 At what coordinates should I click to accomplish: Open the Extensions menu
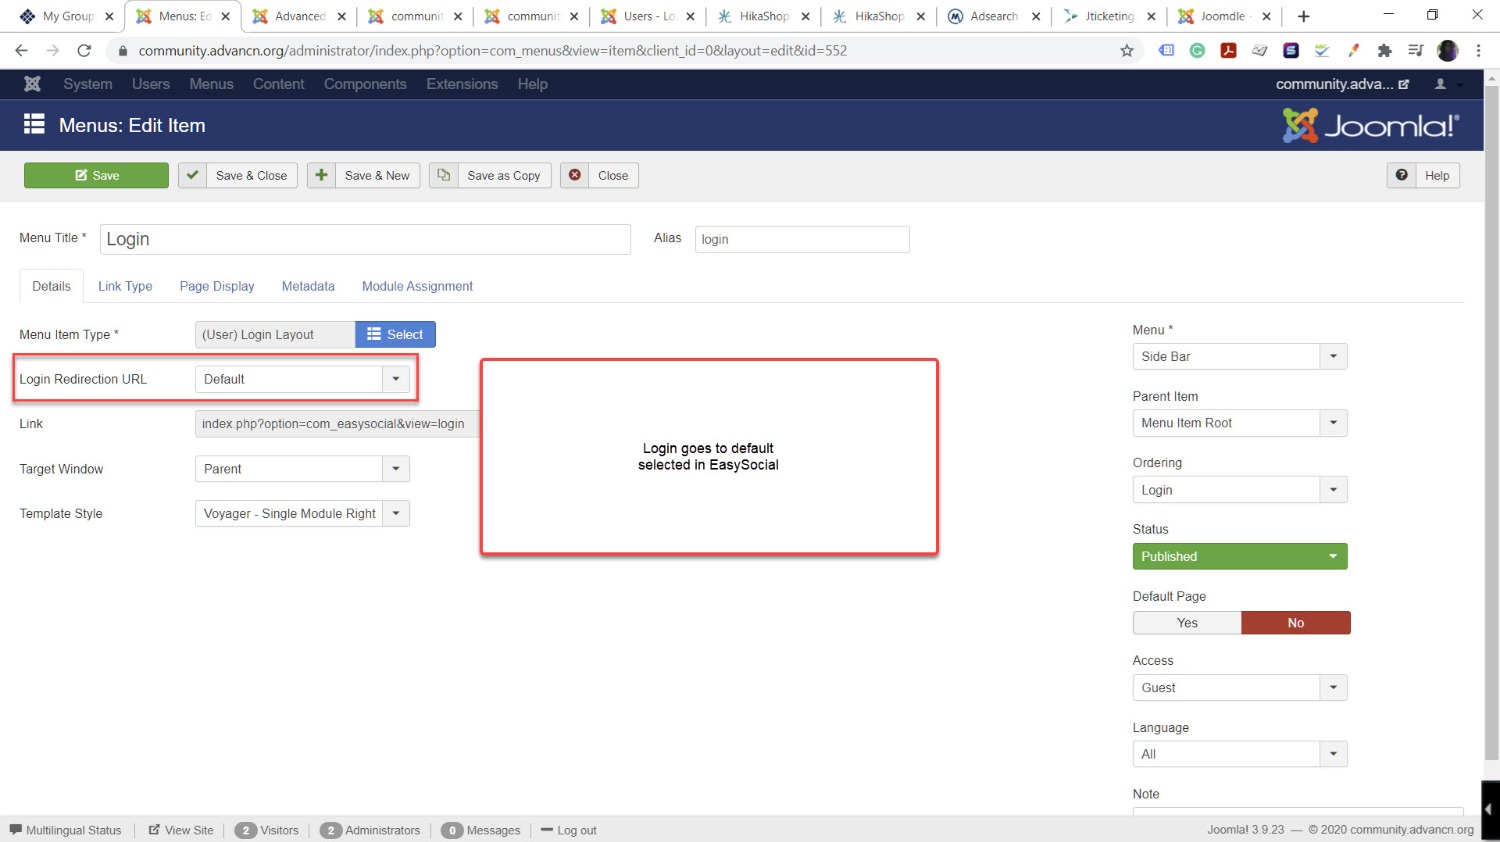tap(461, 84)
